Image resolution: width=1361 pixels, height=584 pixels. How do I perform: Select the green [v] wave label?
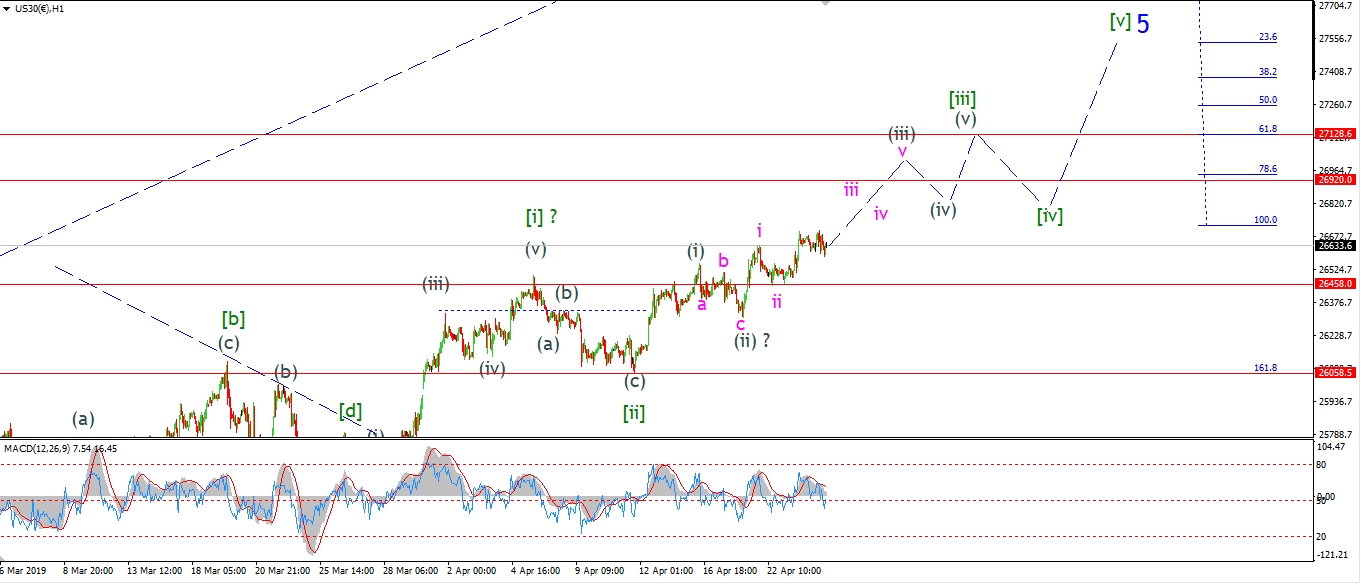(1120, 21)
